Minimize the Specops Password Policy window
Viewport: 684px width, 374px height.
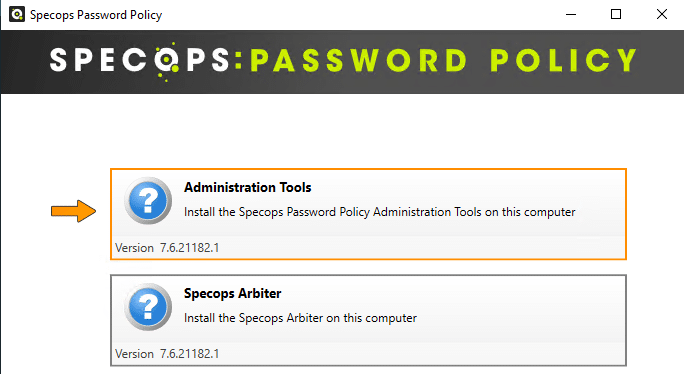click(571, 14)
